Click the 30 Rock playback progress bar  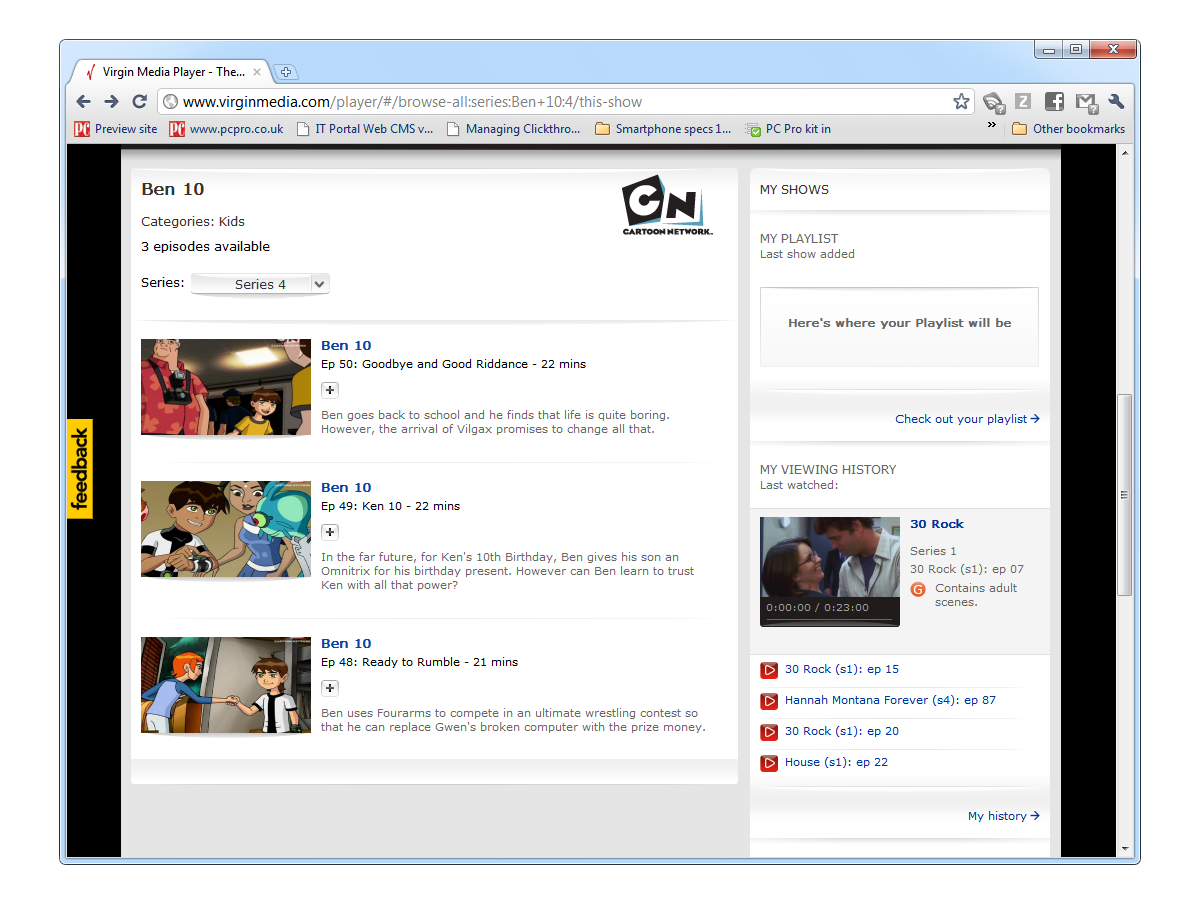click(x=830, y=619)
